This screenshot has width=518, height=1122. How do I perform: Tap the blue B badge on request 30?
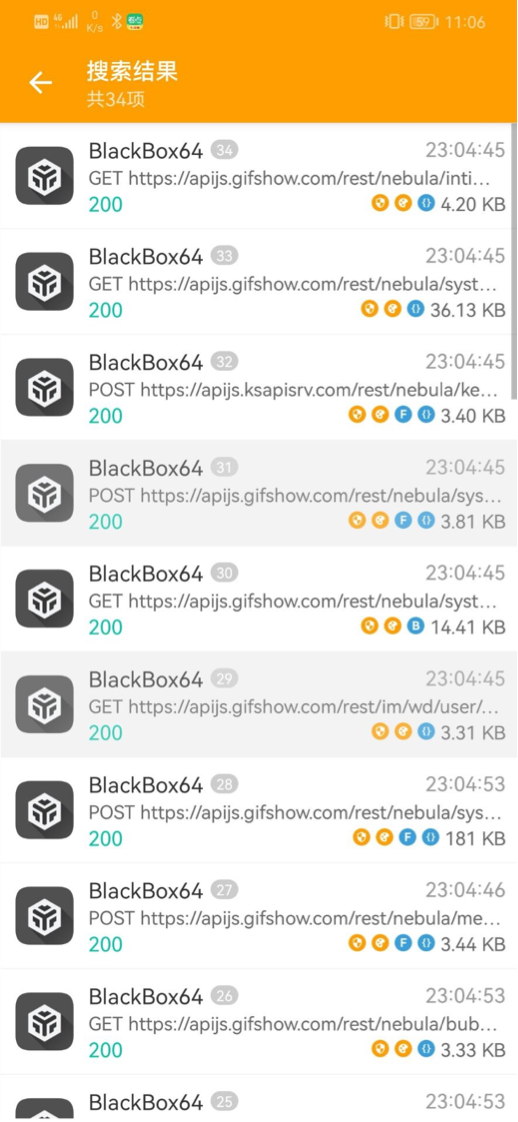coord(415,627)
